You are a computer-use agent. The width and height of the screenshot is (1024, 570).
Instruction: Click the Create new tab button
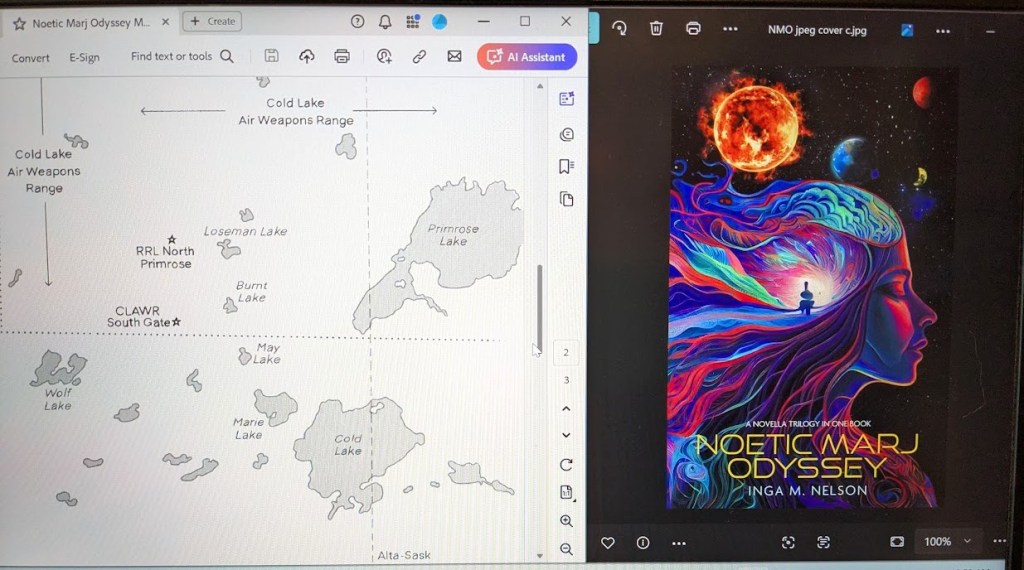(212, 21)
